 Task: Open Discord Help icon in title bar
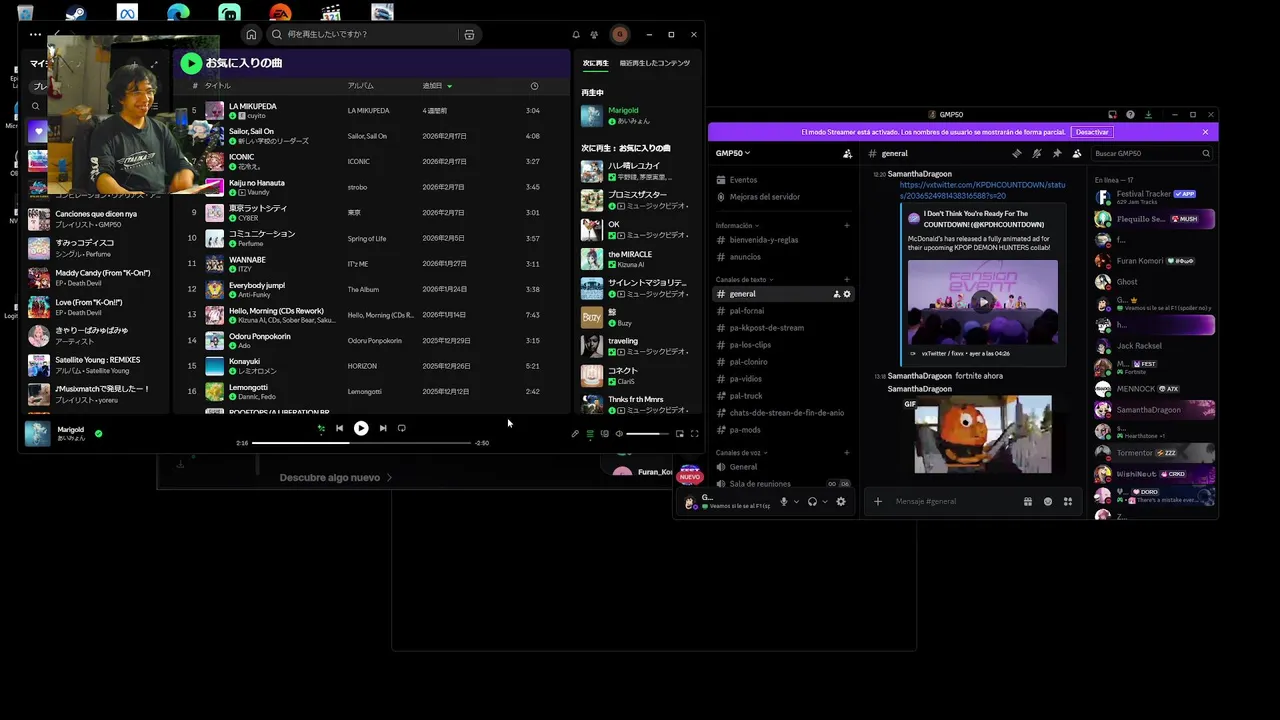tap(1130, 115)
